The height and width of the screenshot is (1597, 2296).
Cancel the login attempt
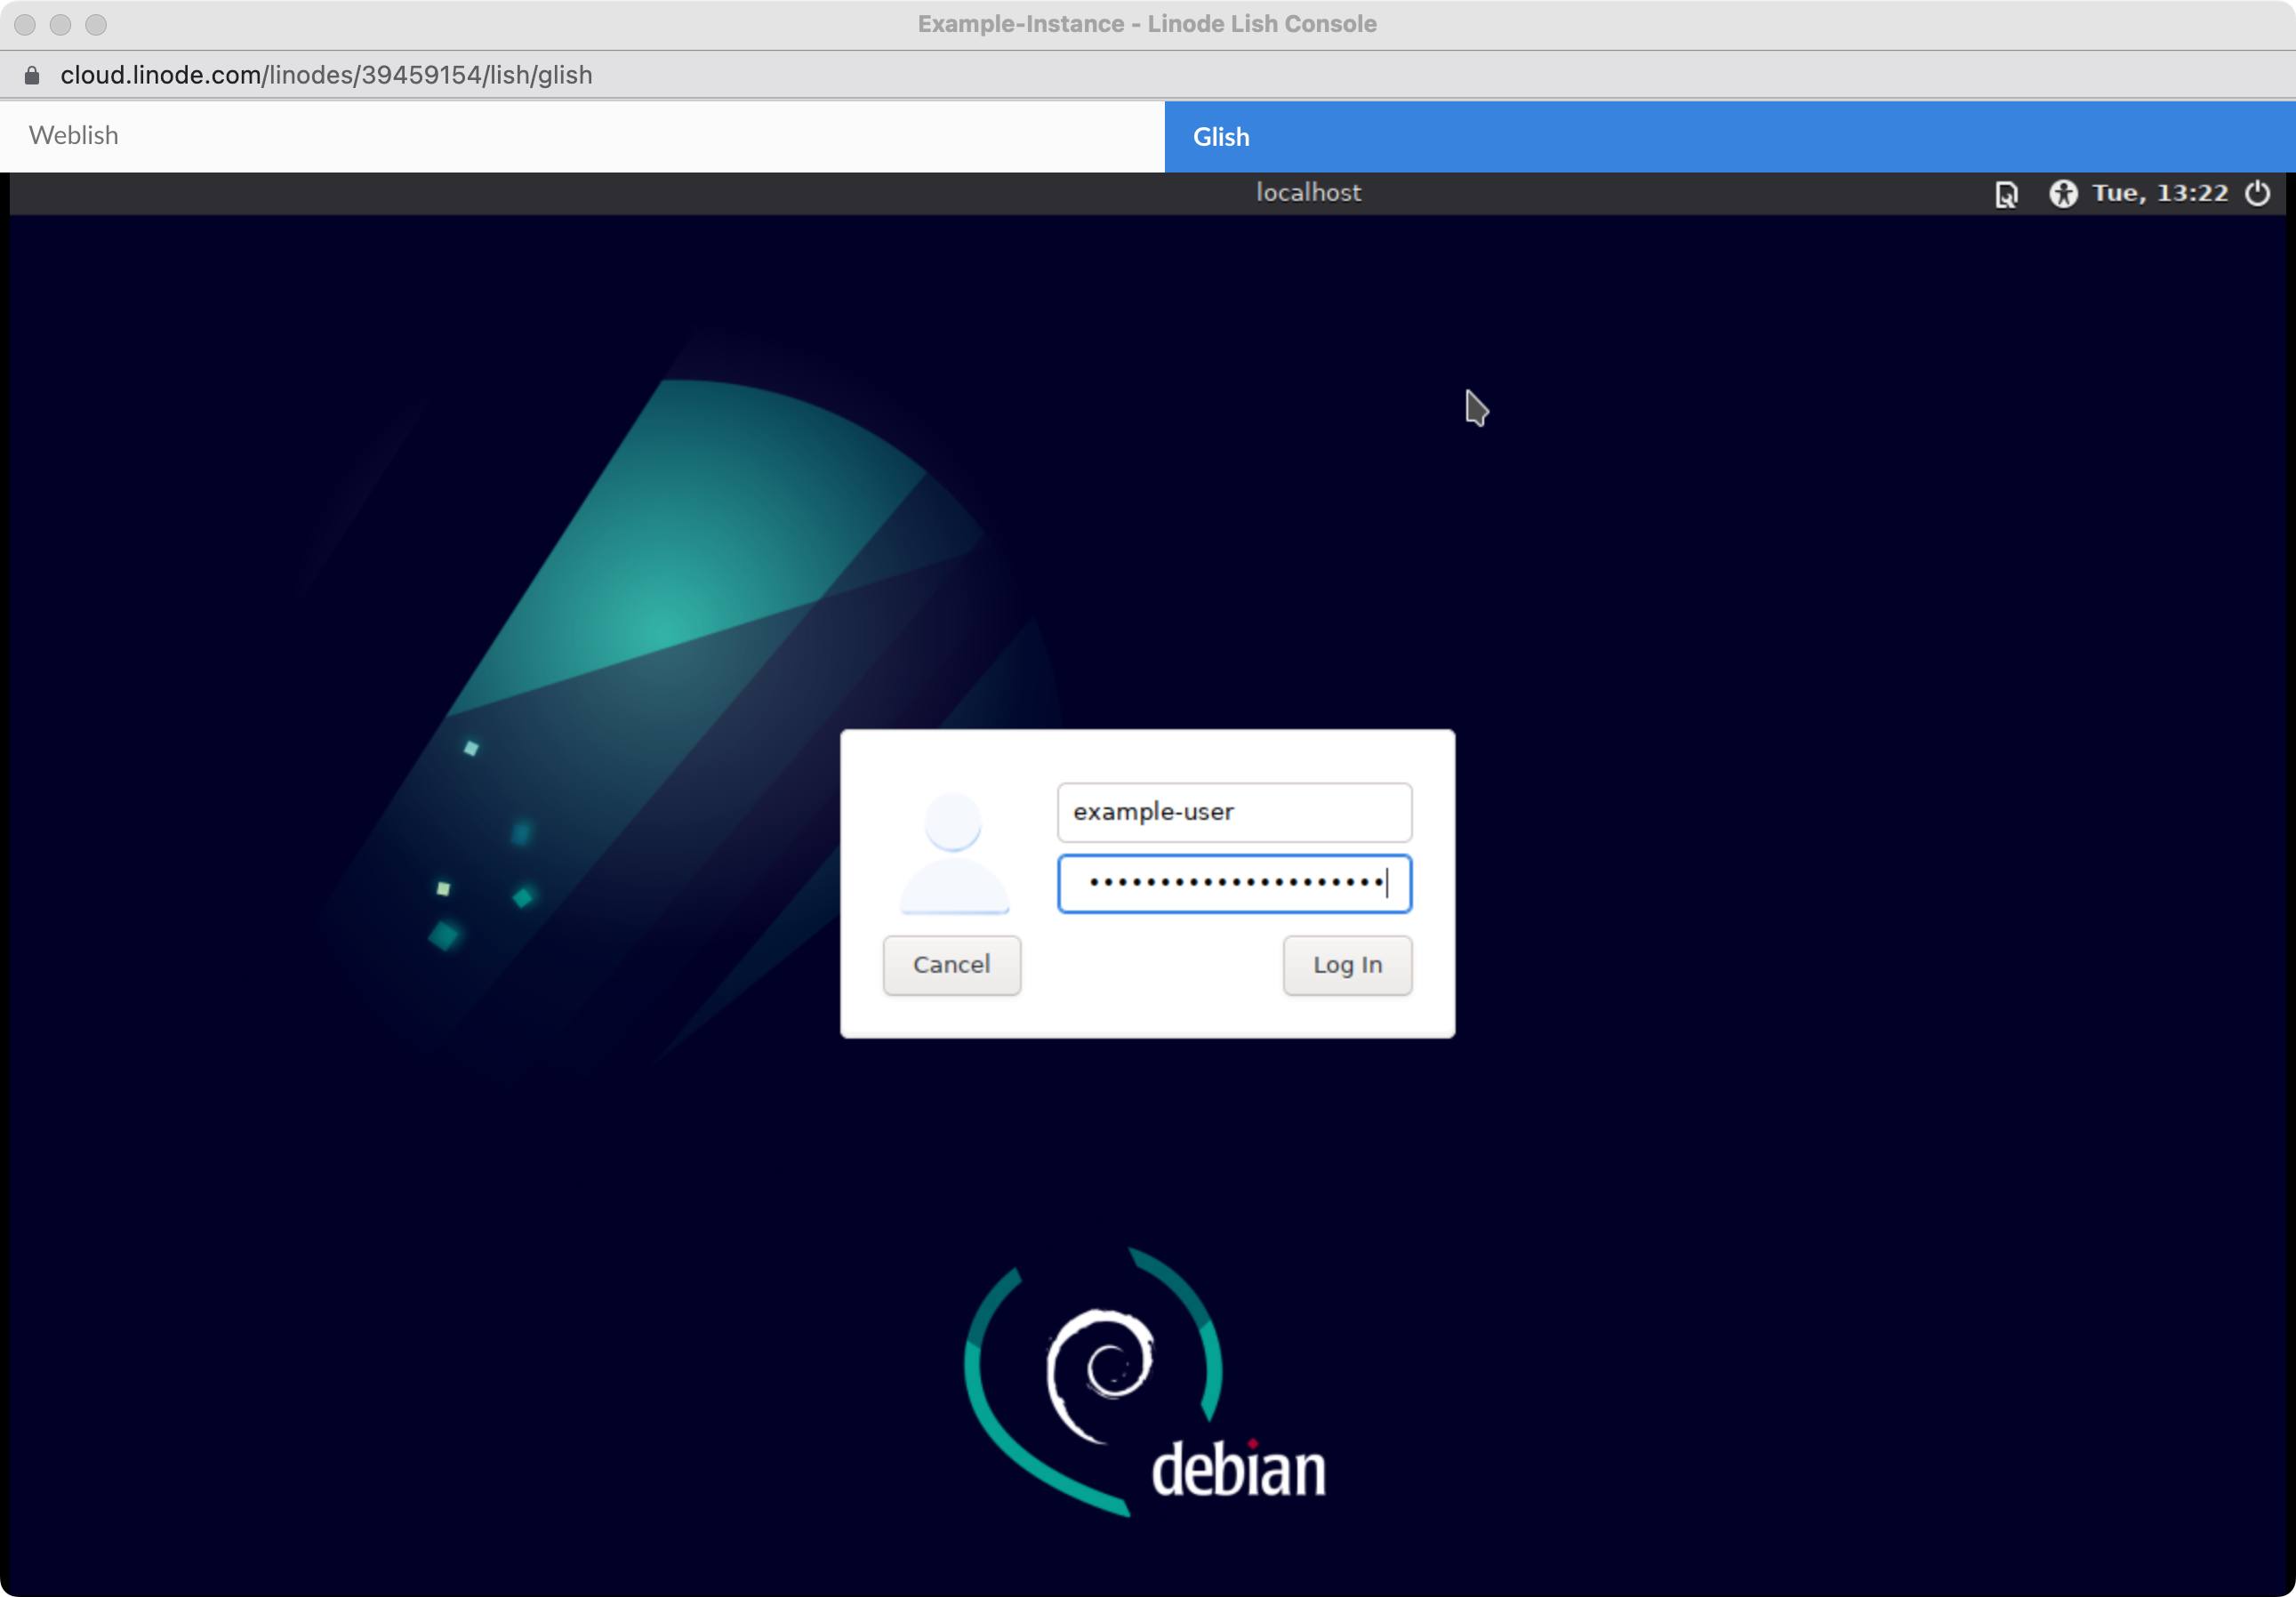(950, 965)
